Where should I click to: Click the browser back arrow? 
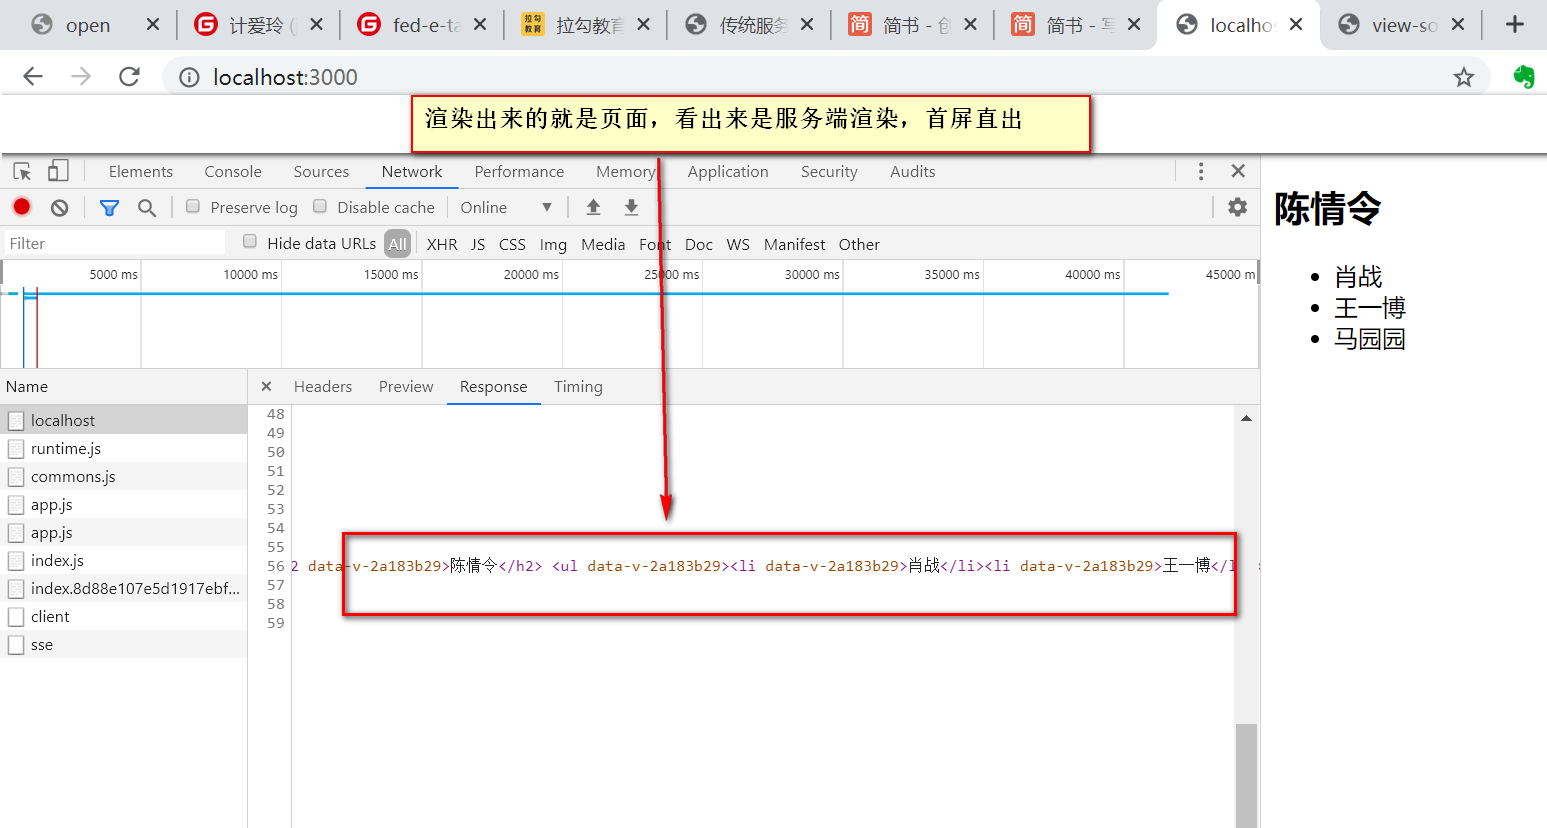coord(33,77)
